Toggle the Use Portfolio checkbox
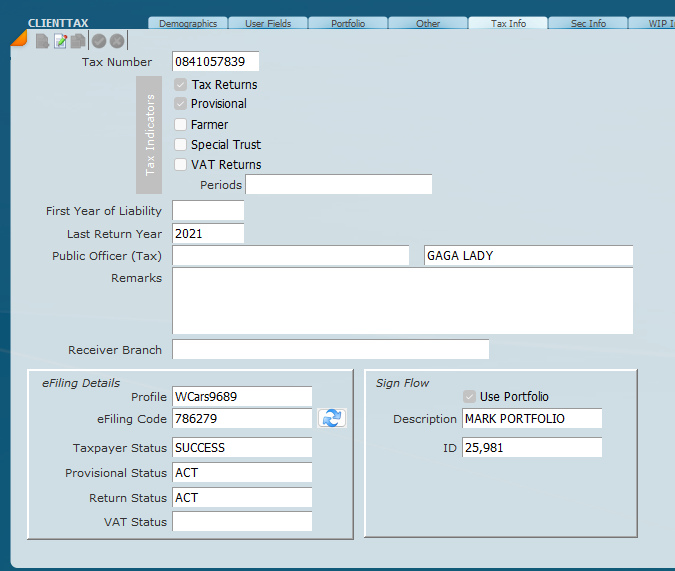Image resolution: width=675 pixels, height=571 pixels. 470,397
